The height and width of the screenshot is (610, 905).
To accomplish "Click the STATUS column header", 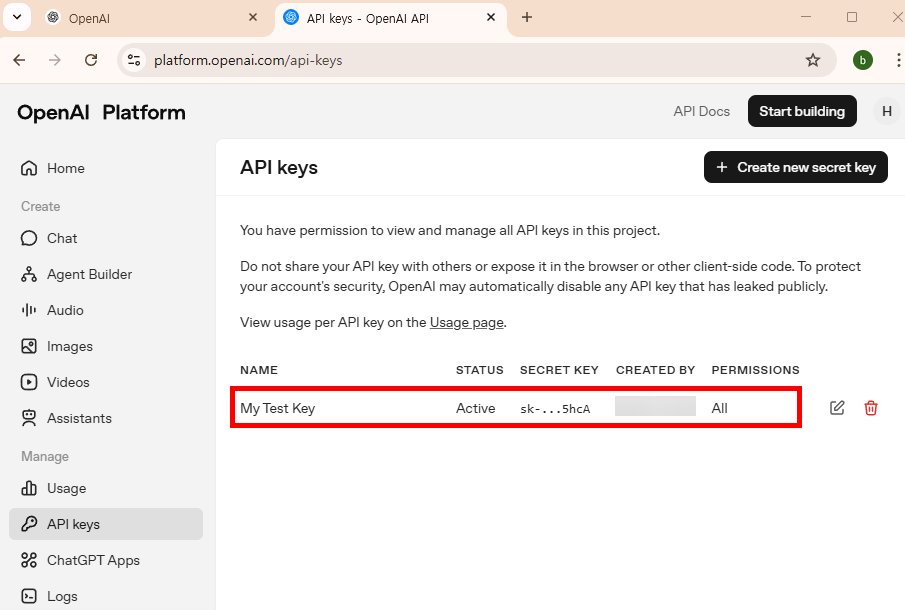I will point(480,370).
